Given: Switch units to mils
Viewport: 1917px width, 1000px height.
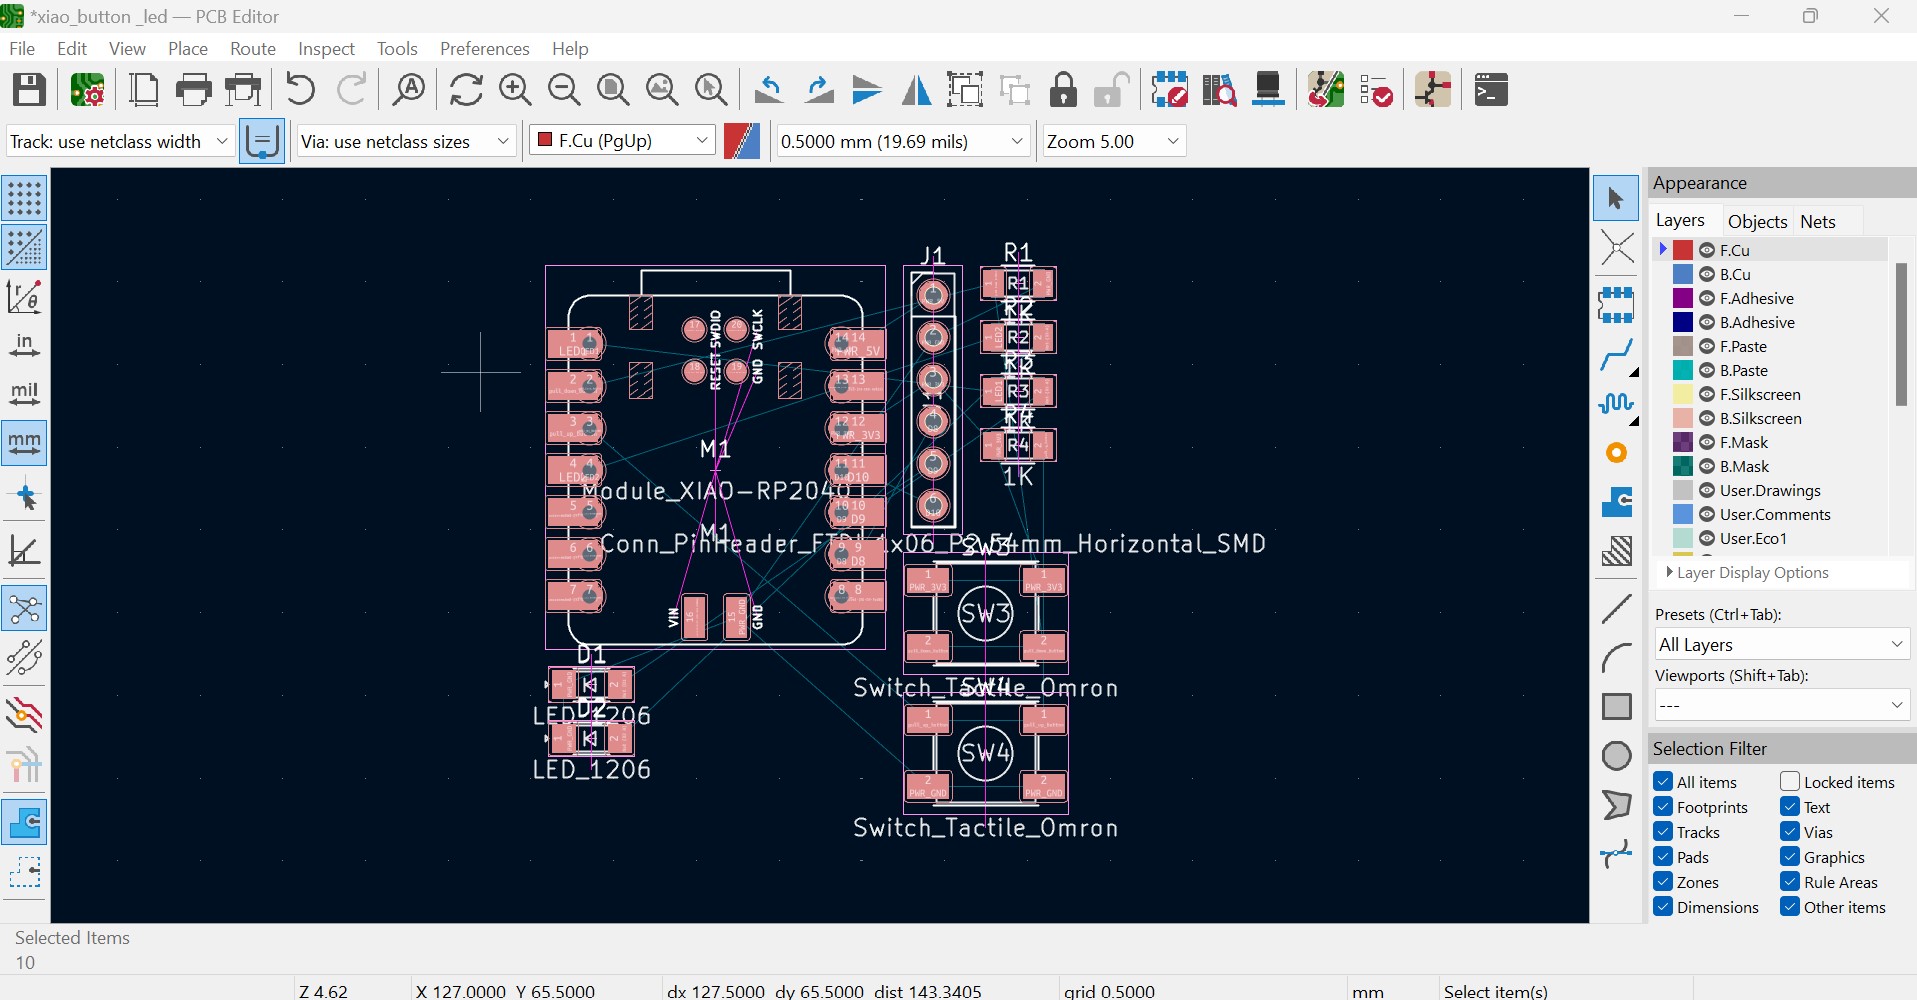Looking at the screenshot, I should click(24, 395).
